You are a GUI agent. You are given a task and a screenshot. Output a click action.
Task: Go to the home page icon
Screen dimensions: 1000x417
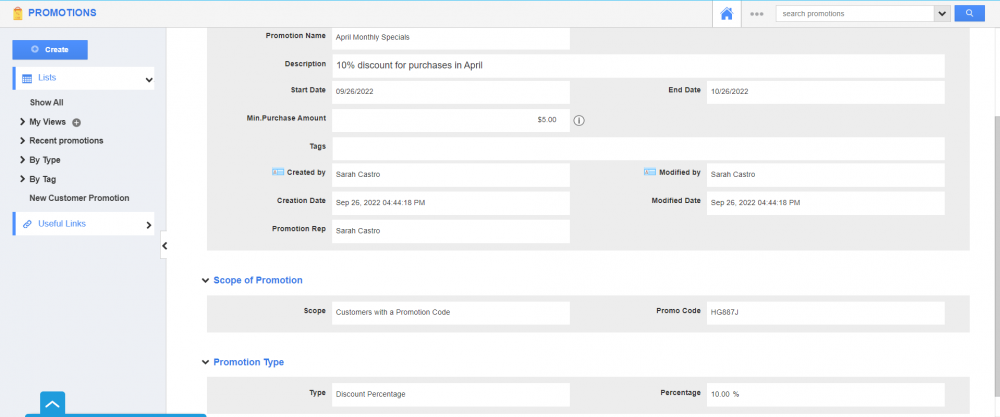pyautogui.click(x=726, y=13)
